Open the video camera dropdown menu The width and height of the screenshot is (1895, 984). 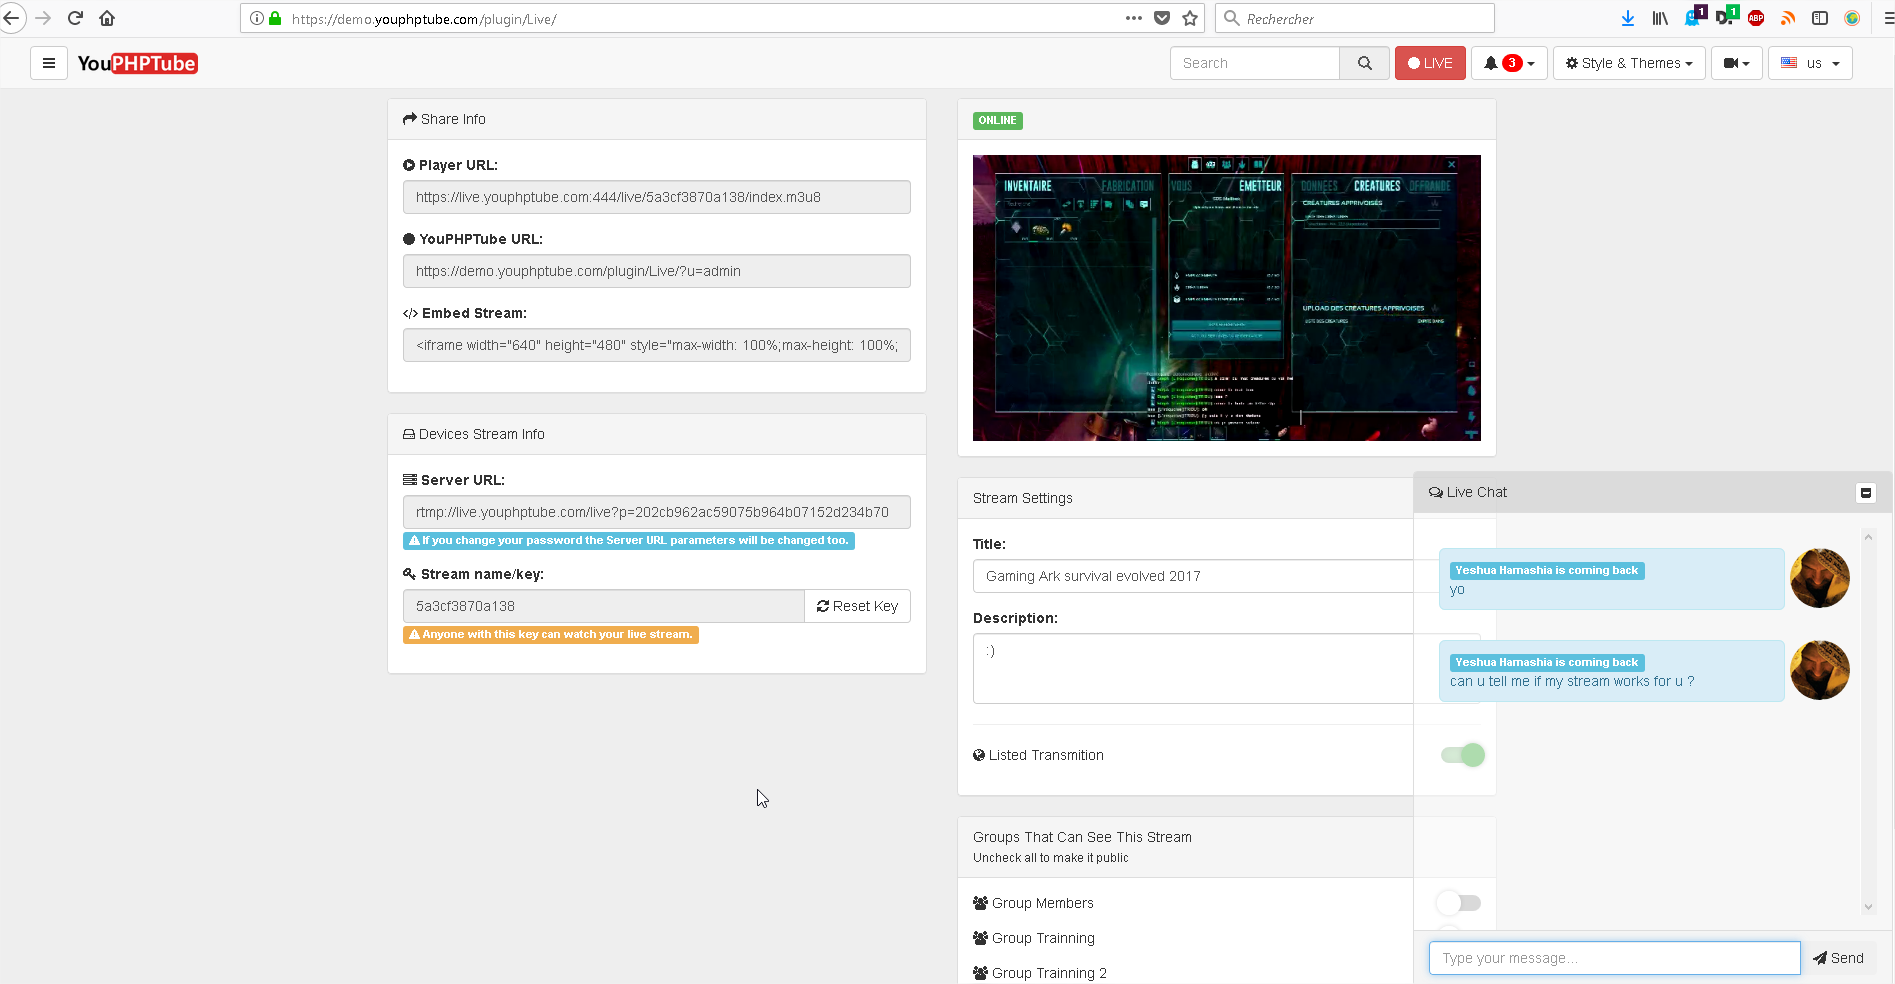pyautogui.click(x=1737, y=63)
